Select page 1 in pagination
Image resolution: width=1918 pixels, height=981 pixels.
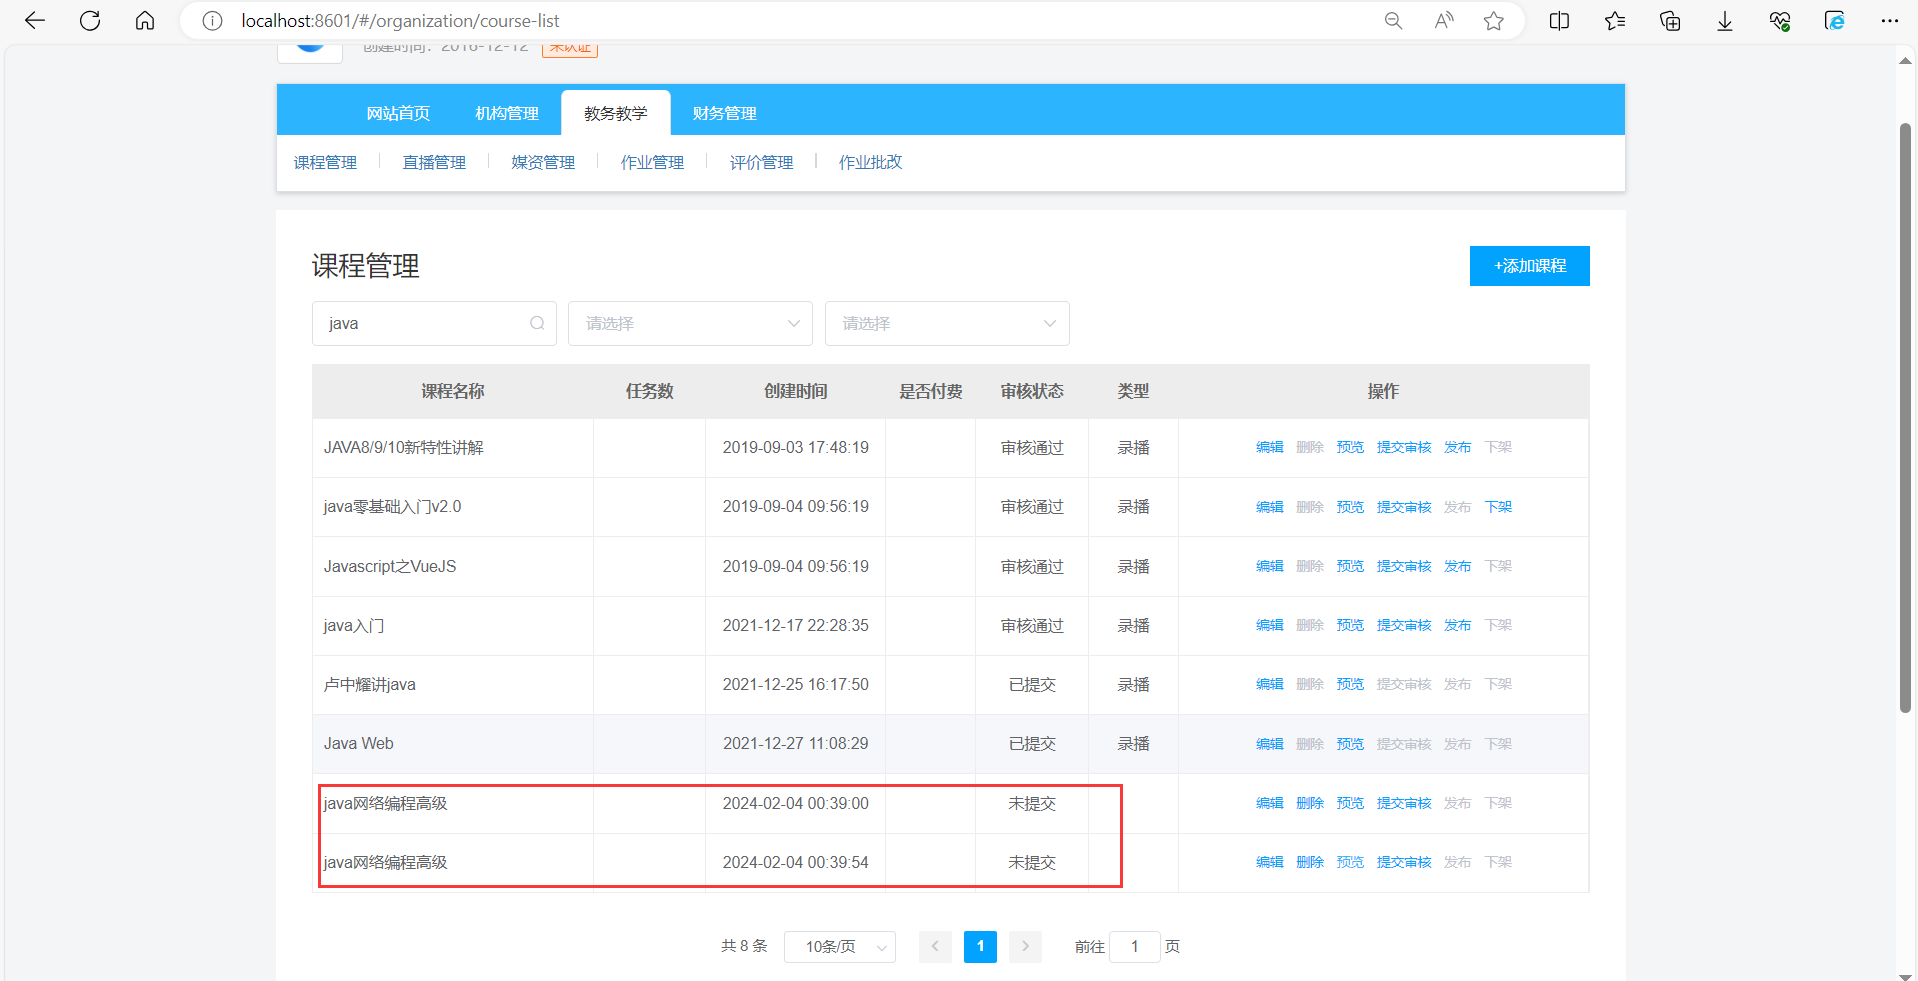pos(980,946)
